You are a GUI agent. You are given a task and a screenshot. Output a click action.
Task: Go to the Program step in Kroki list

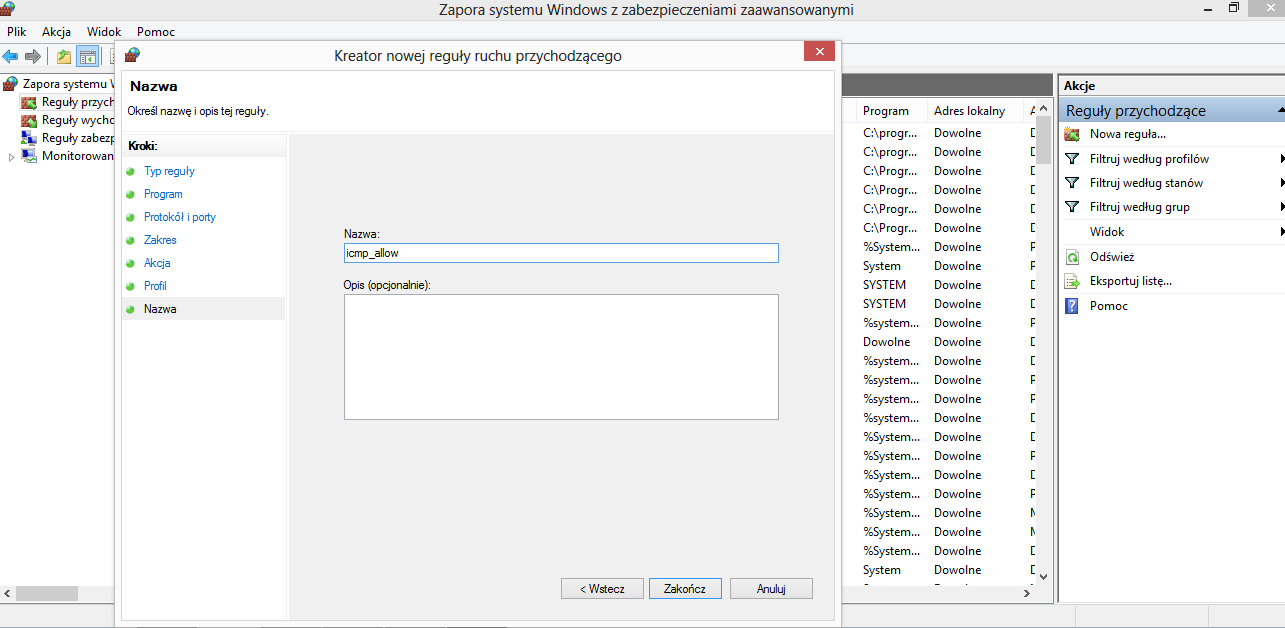(x=163, y=194)
